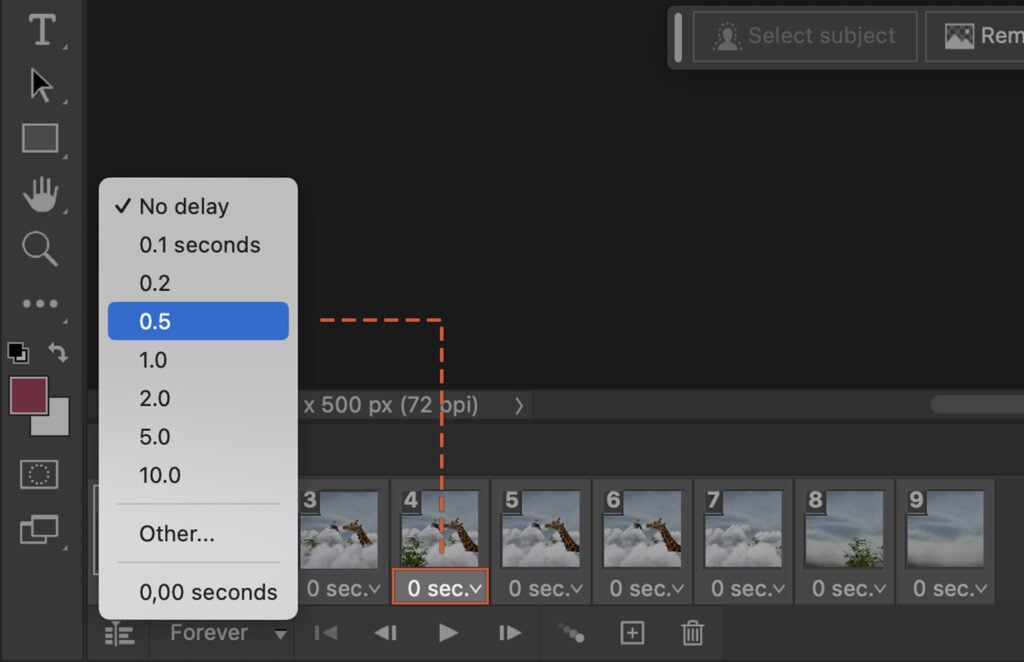Select the Path Selection tool

point(41,85)
